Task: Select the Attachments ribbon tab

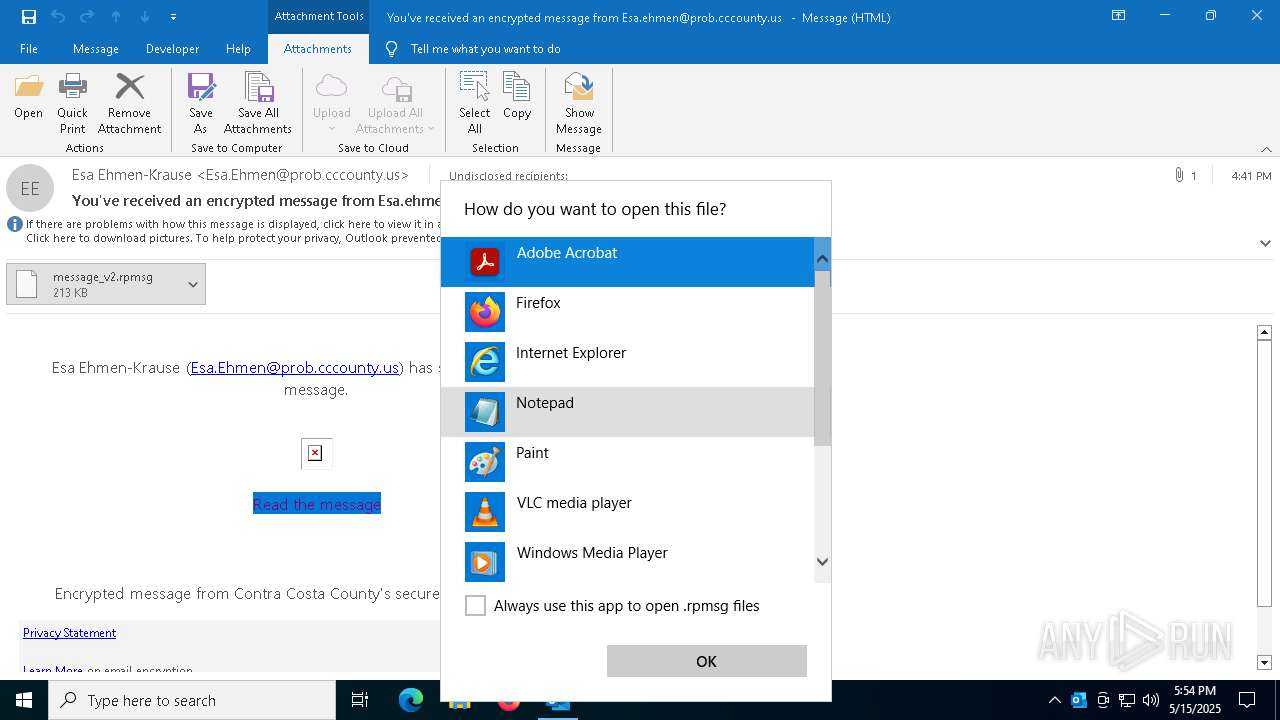Action: pyautogui.click(x=318, y=49)
